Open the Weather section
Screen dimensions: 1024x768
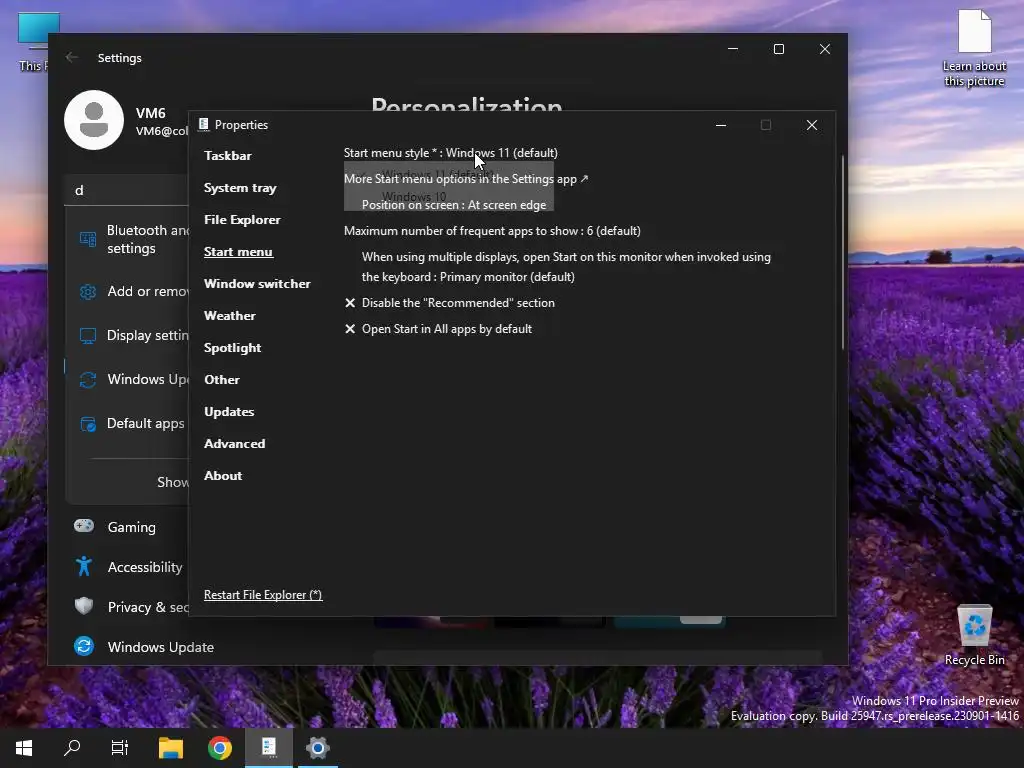tap(229, 315)
